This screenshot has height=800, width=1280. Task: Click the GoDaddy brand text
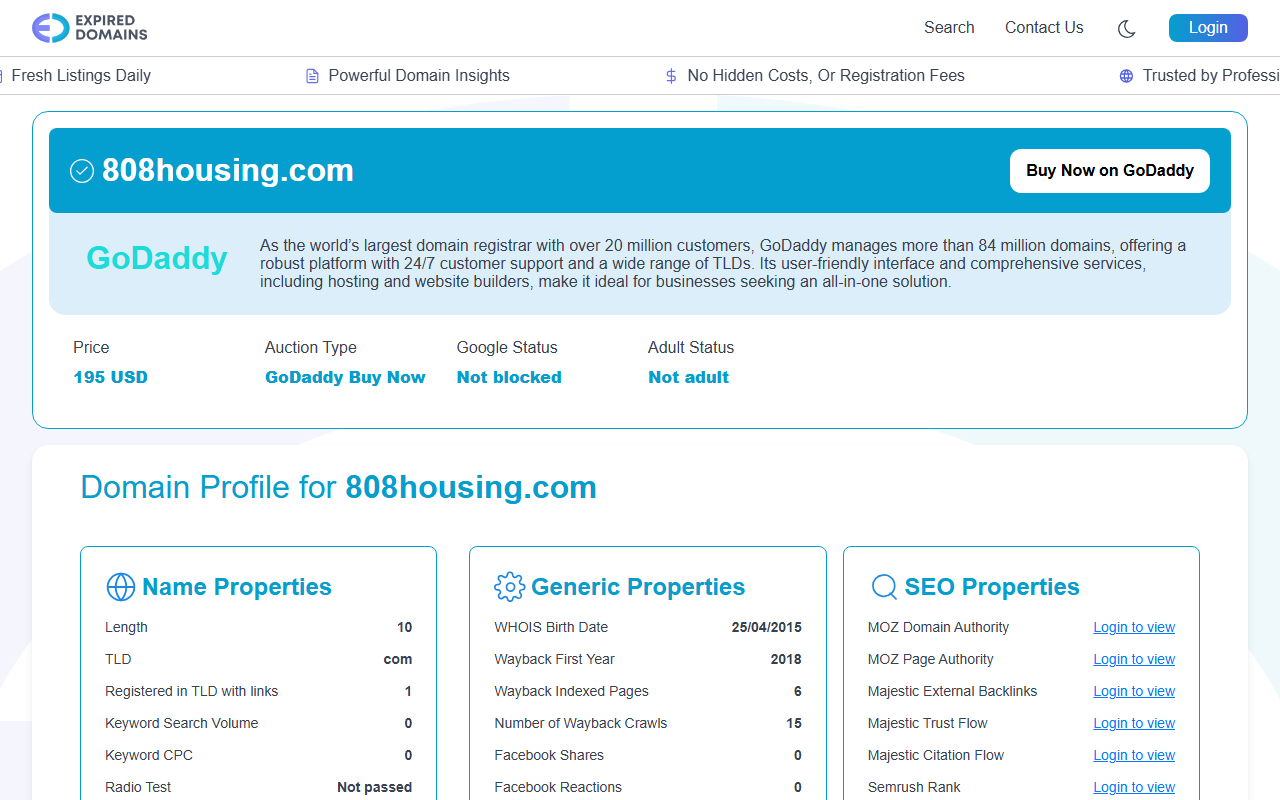pos(157,258)
